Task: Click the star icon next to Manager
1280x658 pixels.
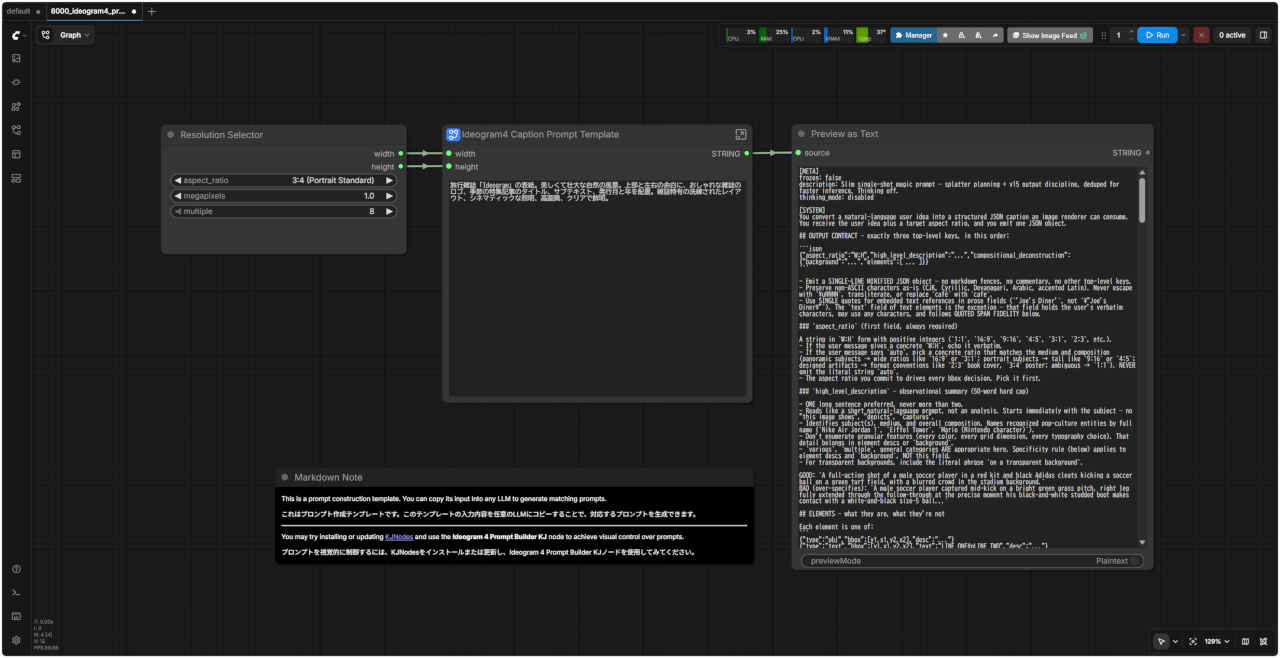Action: (945, 35)
